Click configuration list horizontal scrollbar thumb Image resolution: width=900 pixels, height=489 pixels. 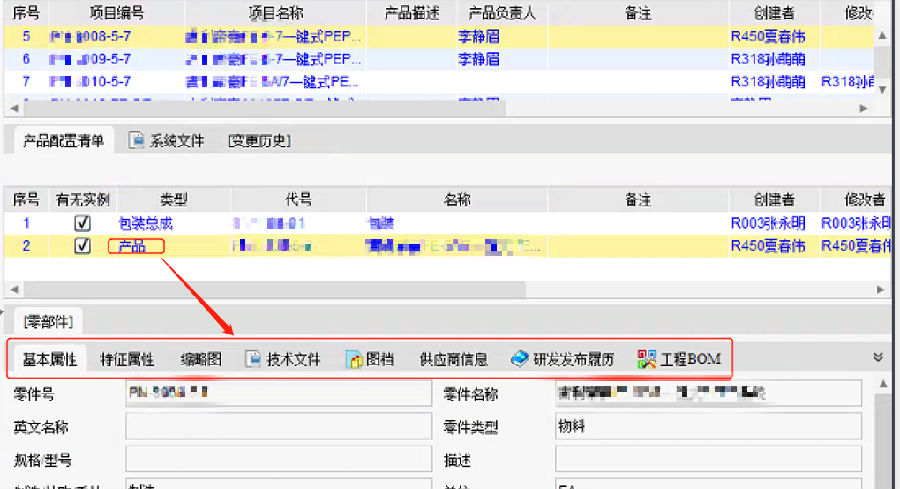coord(274,289)
